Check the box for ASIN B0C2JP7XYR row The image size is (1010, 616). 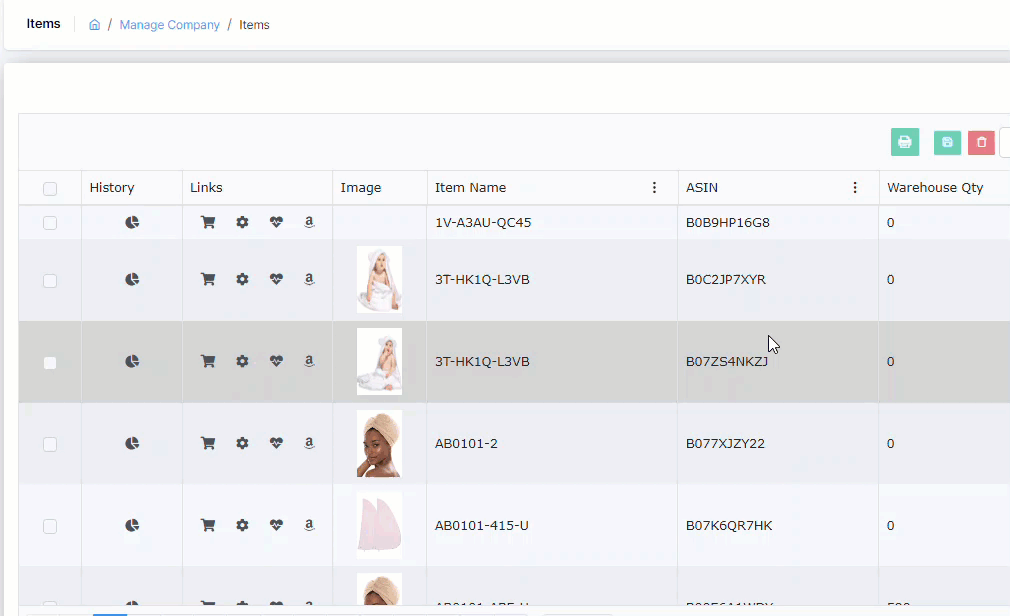click(x=50, y=281)
